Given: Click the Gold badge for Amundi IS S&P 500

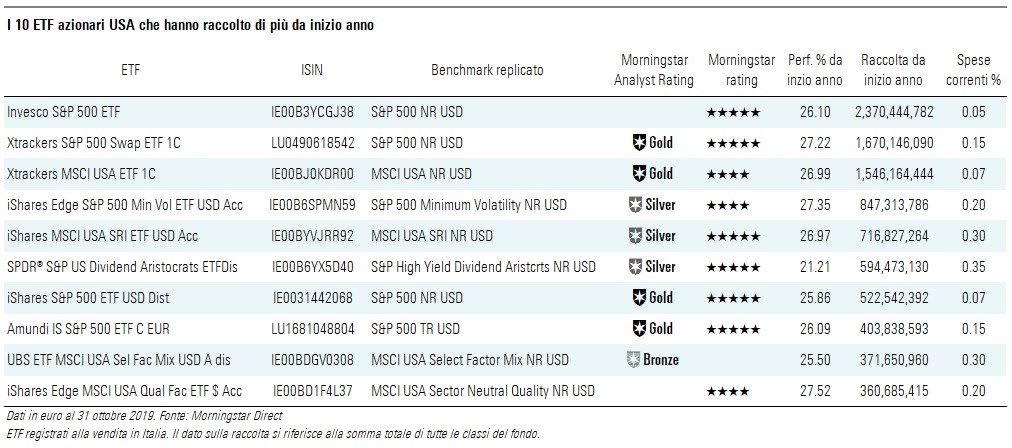Looking at the screenshot, I should (652, 329).
